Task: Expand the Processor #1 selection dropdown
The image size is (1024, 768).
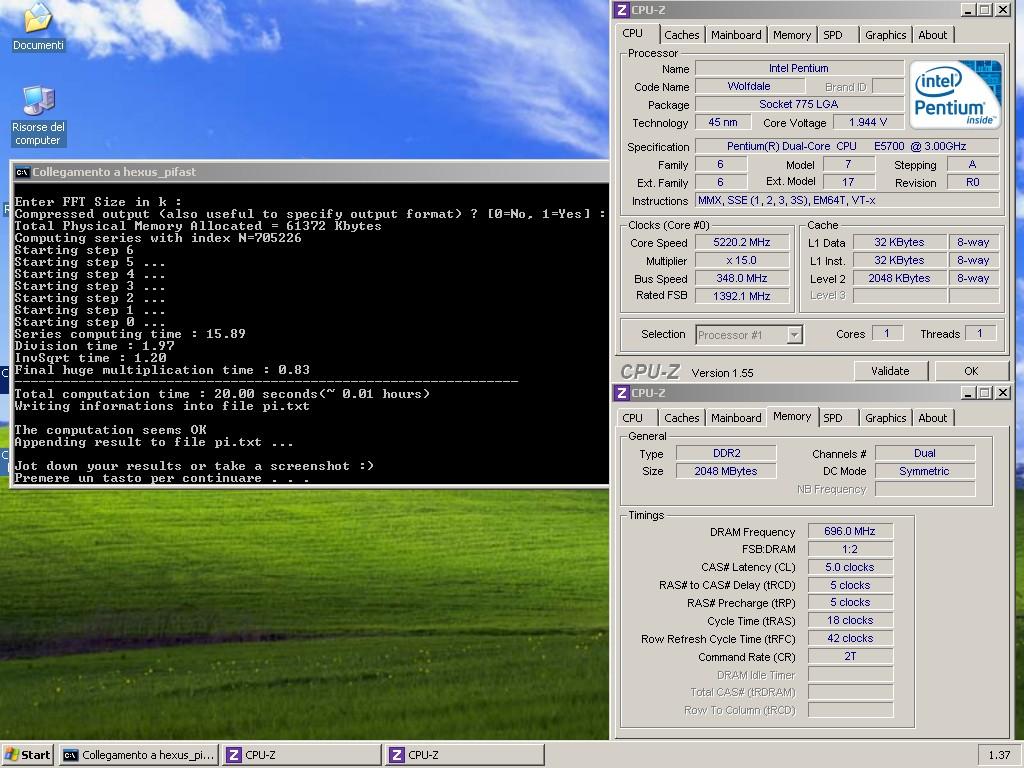Action: [x=794, y=335]
